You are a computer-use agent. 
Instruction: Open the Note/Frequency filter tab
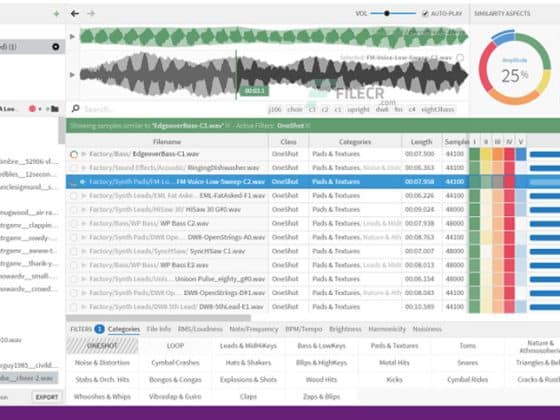[254, 329]
